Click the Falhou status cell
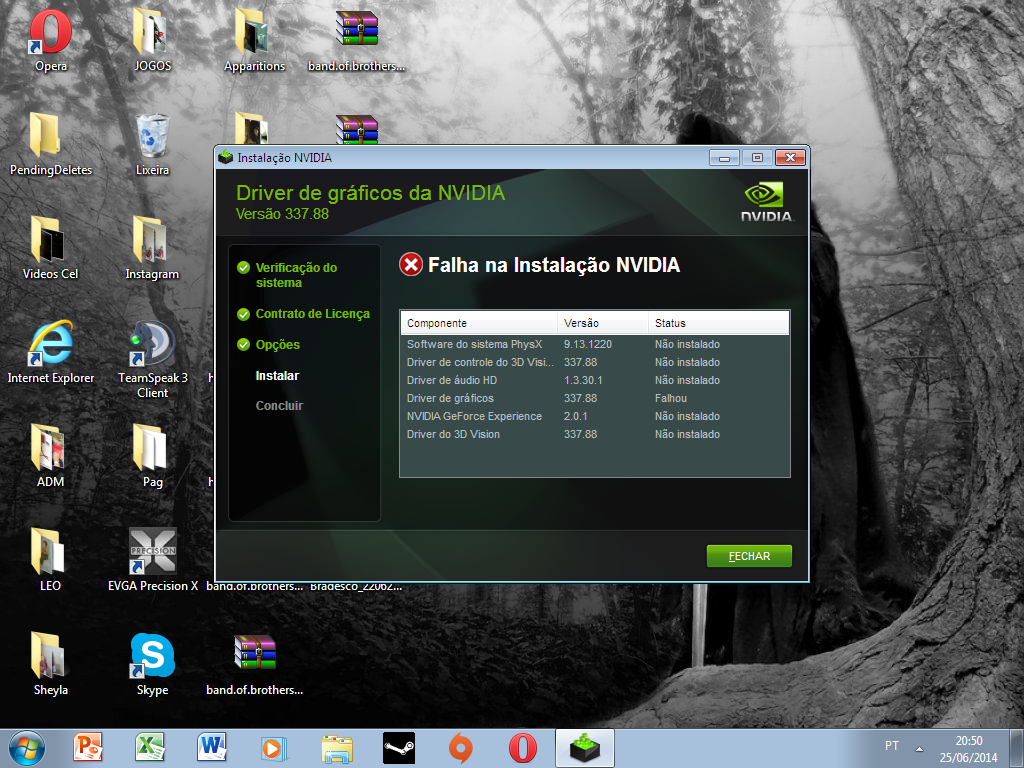 click(x=671, y=398)
